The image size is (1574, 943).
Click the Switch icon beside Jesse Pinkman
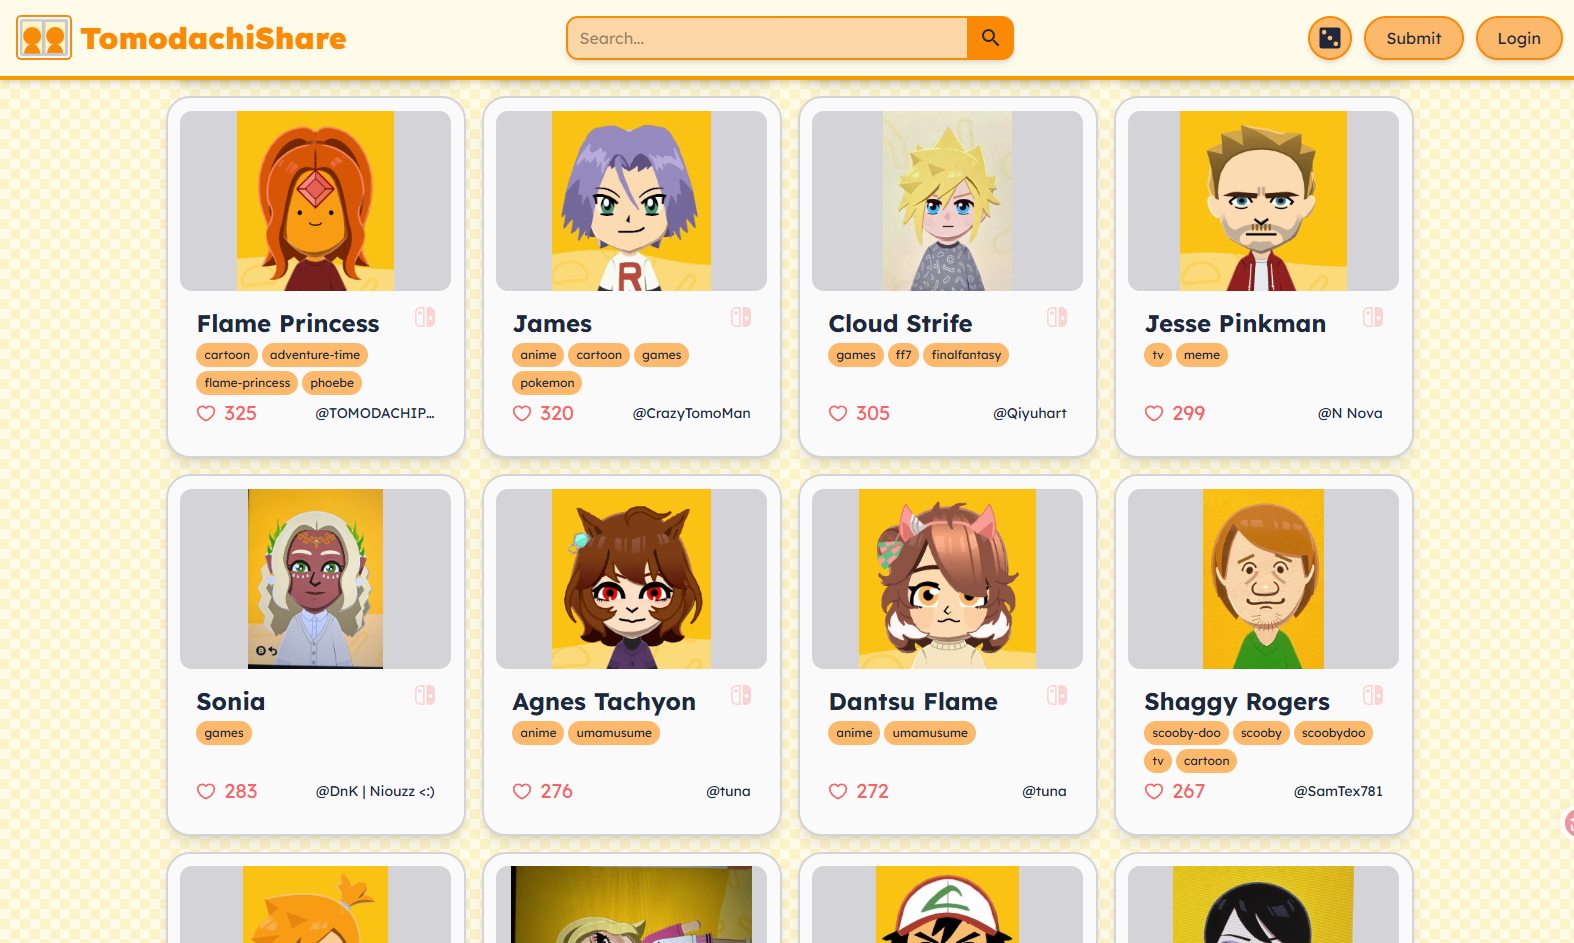point(1373,317)
